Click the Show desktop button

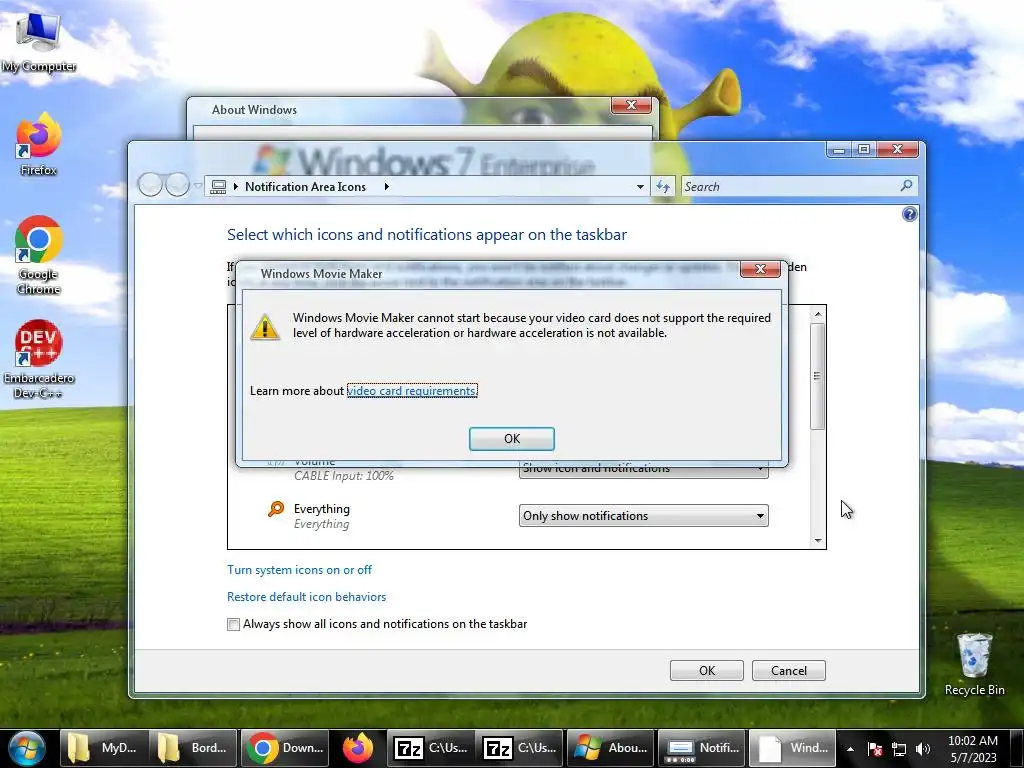(1017, 748)
